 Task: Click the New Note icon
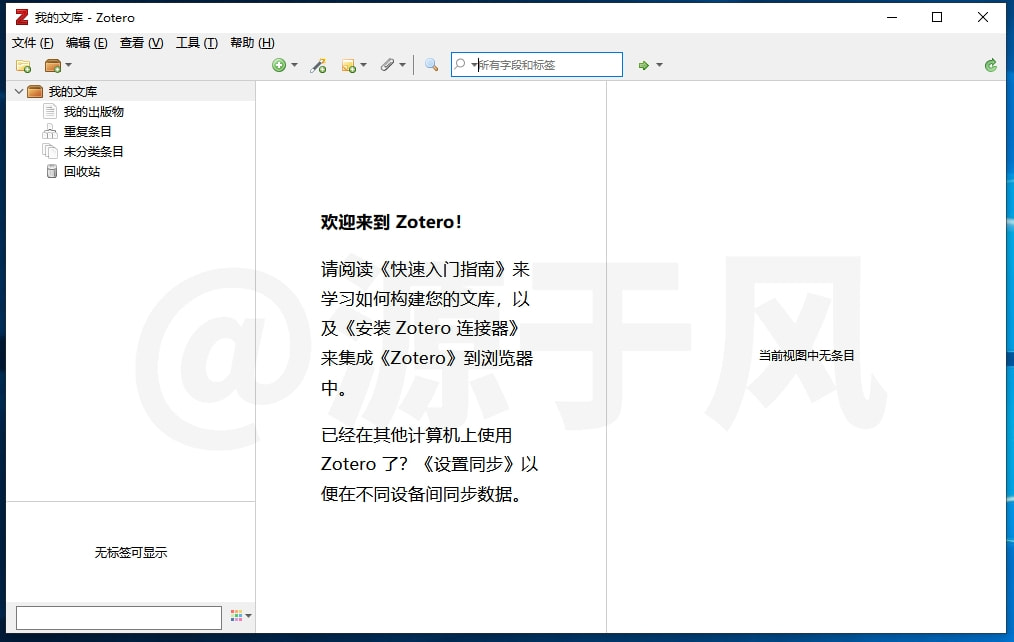click(x=349, y=65)
